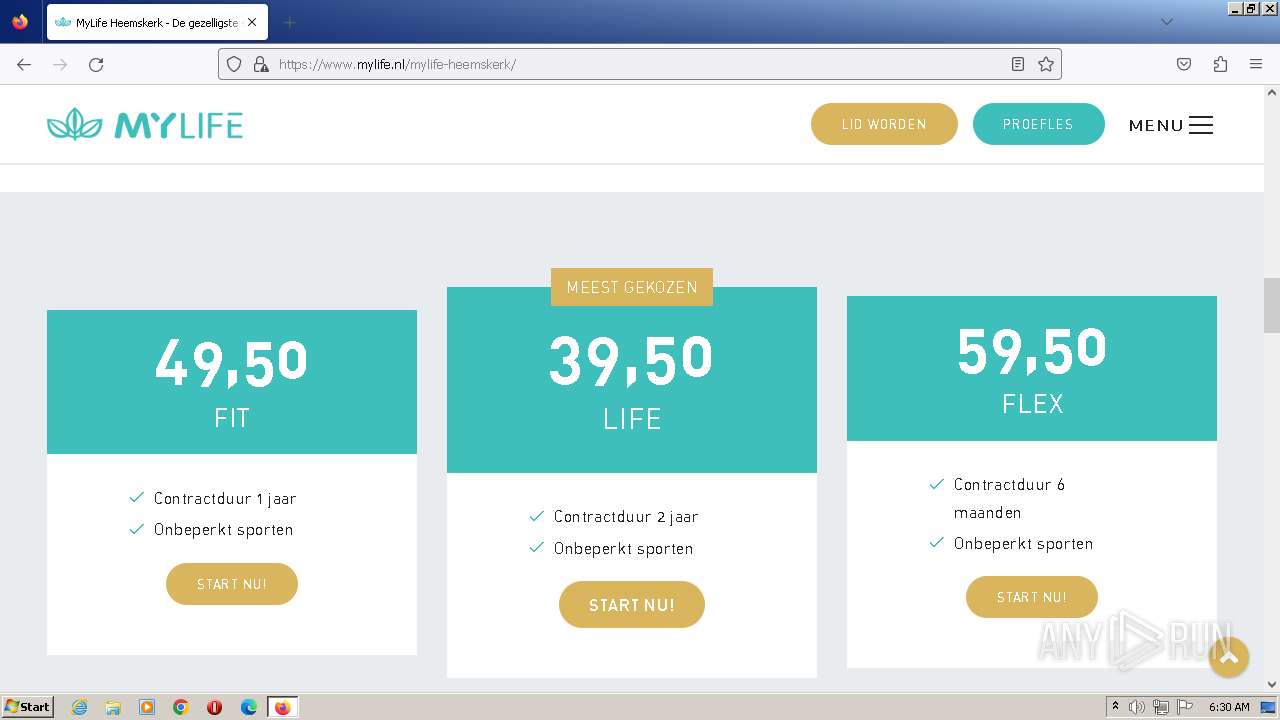
Task: Click the Firefox logo icon in title bar
Action: 20,22
